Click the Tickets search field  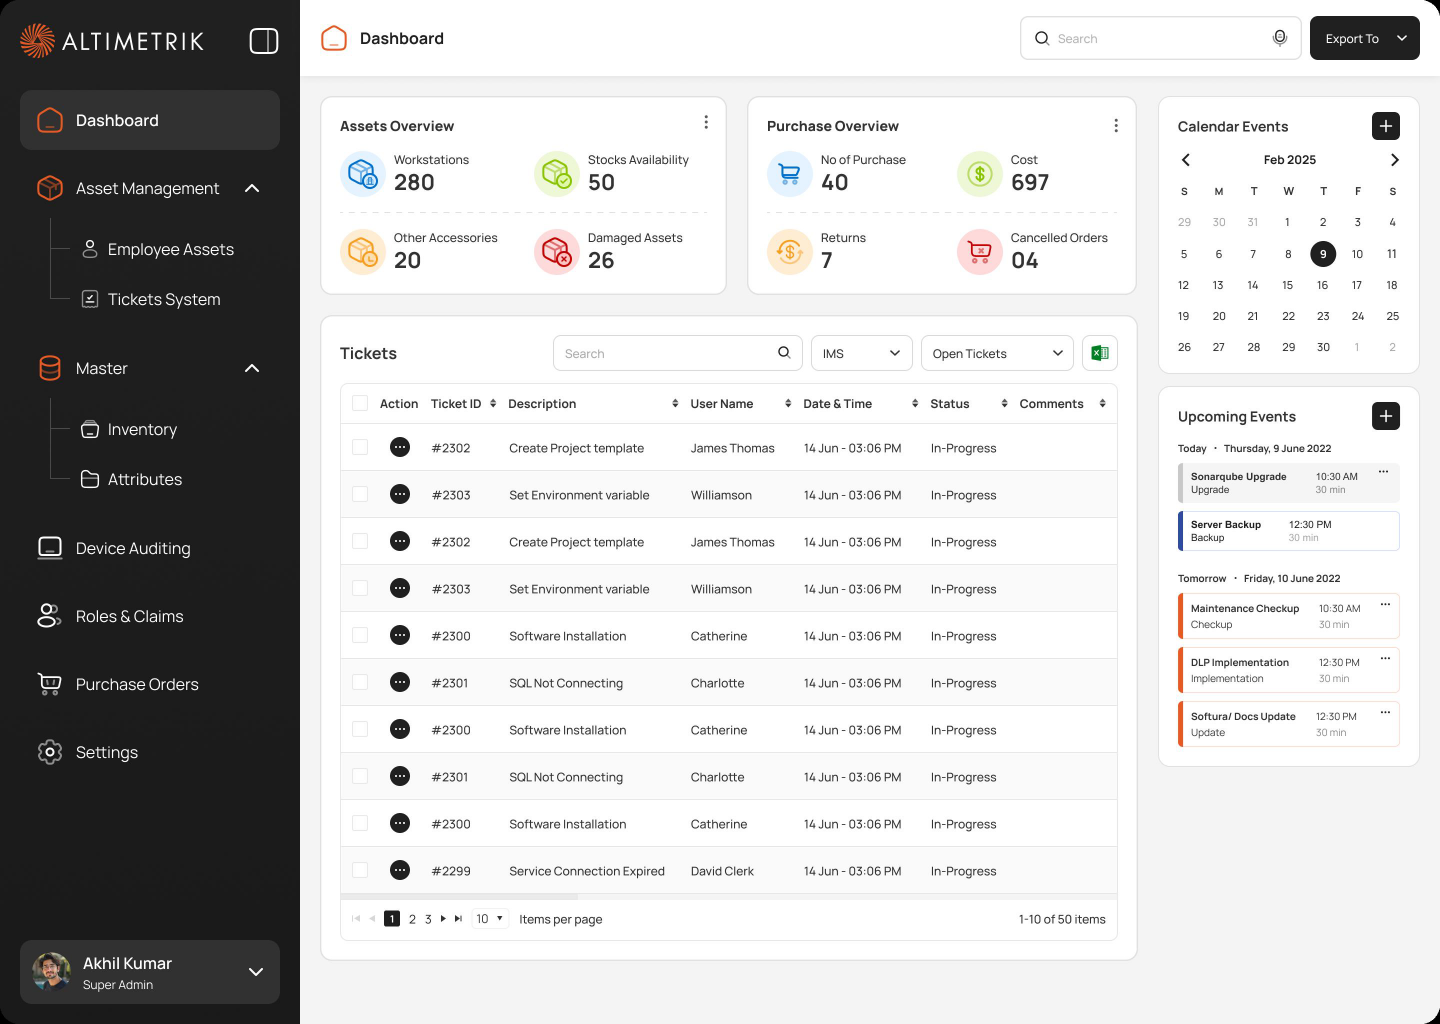[678, 353]
